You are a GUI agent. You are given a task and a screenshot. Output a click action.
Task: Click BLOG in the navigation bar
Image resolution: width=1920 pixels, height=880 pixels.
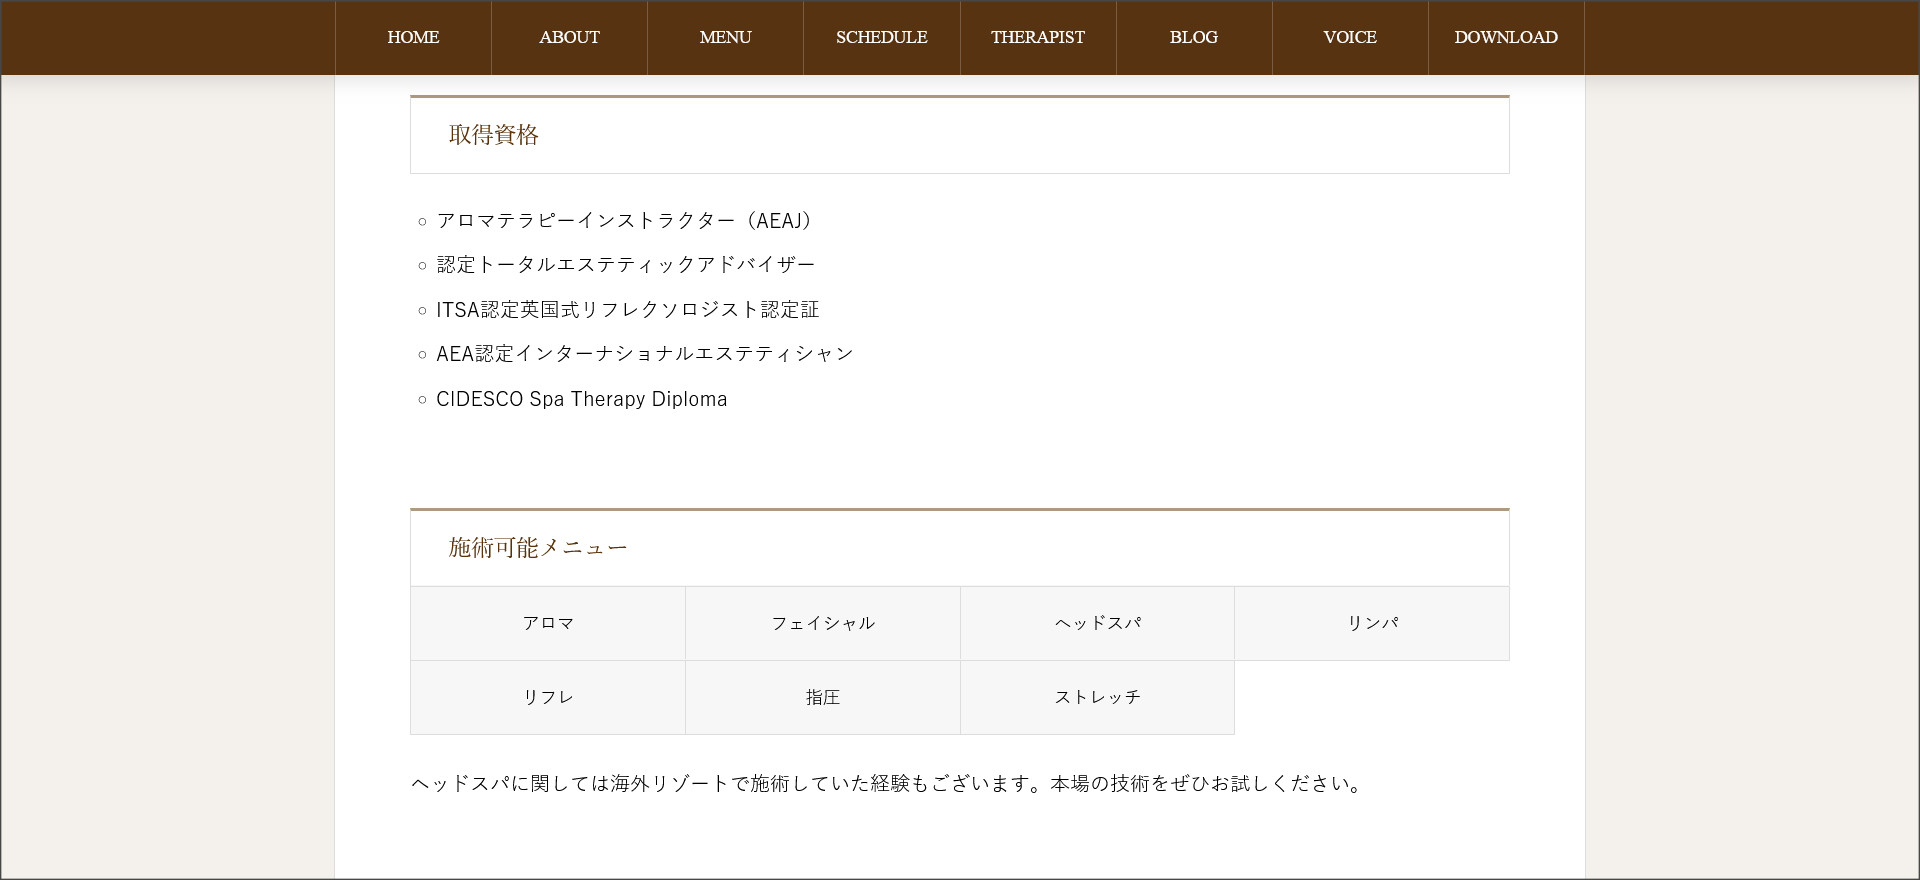pyautogui.click(x=1193, y=38)
